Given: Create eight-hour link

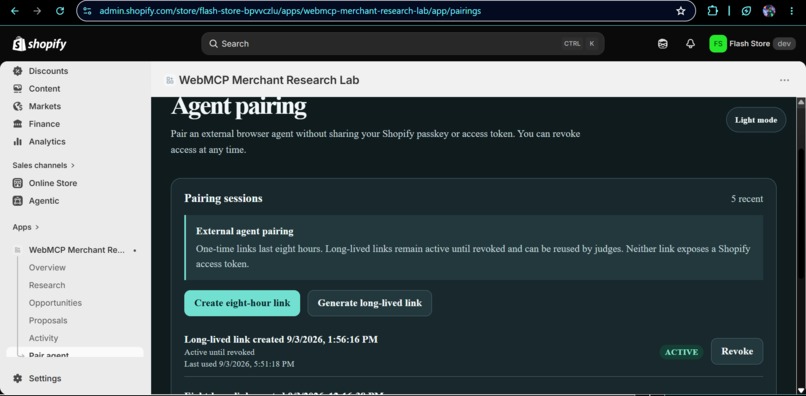Looking at the screenshot, I should click(242, 303).
